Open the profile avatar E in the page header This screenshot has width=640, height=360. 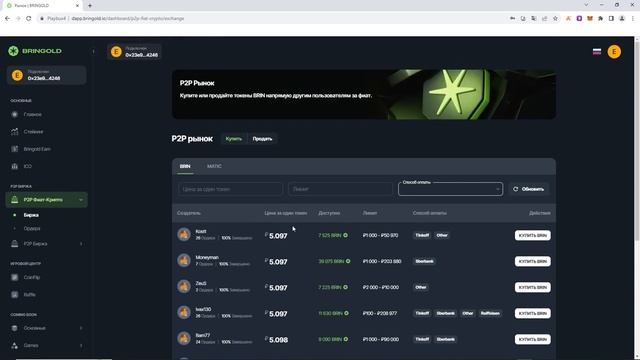point(614,52)
